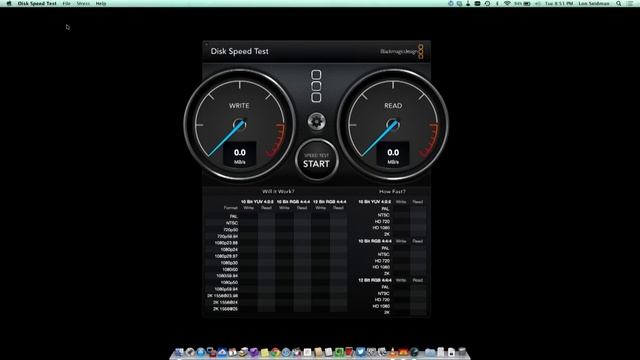Click the menu bar clock showing Tue 8:51 PM
The width and height of the screenshot is (640, 360).
[x=559, y=3]
